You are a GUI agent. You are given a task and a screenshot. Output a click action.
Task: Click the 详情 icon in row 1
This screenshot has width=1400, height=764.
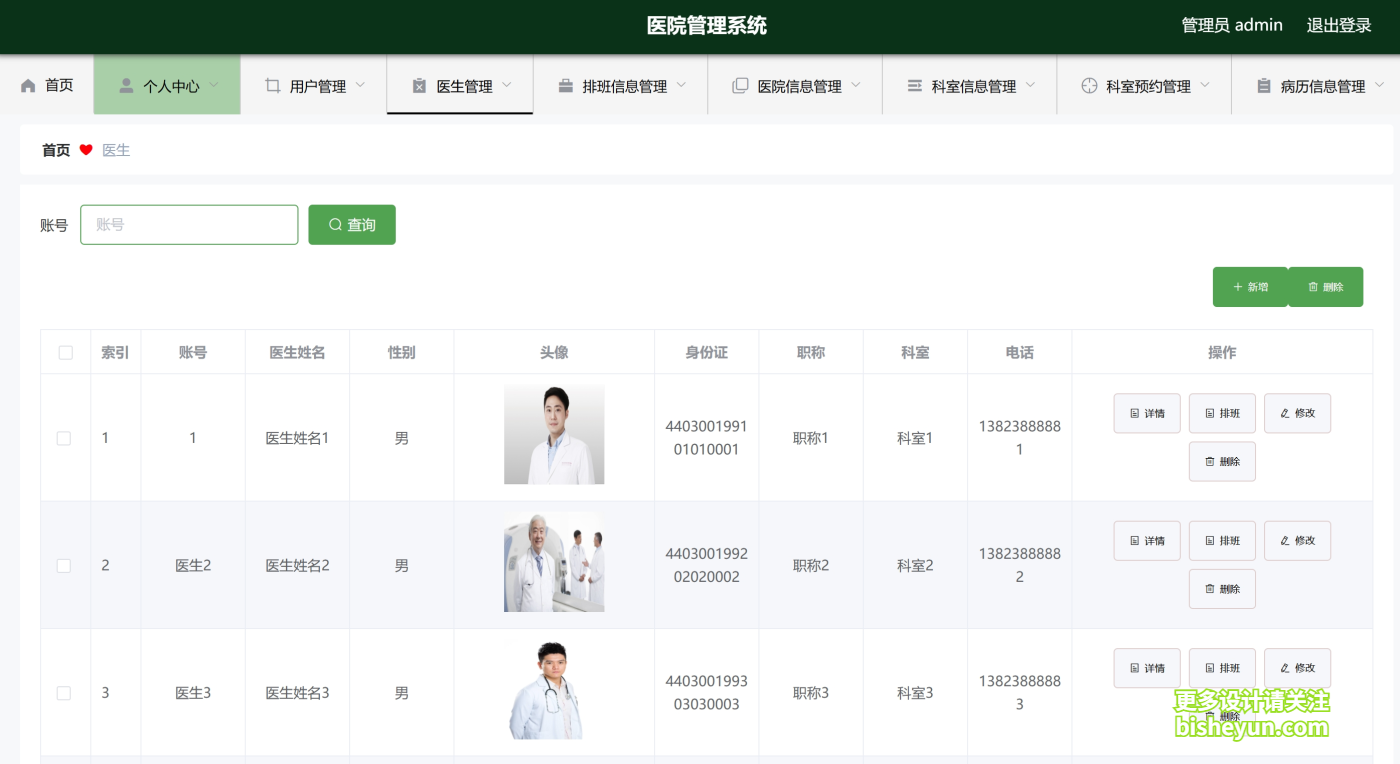coord(1134,413)
